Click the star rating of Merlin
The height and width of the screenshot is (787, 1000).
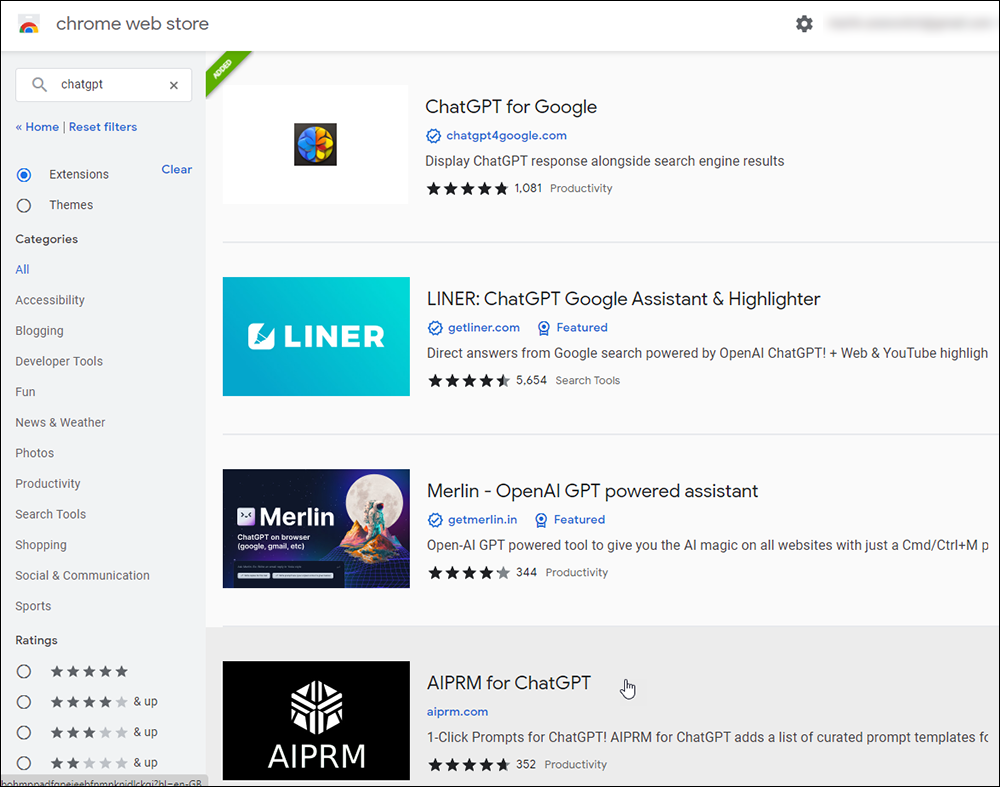[x=469, y=573]
